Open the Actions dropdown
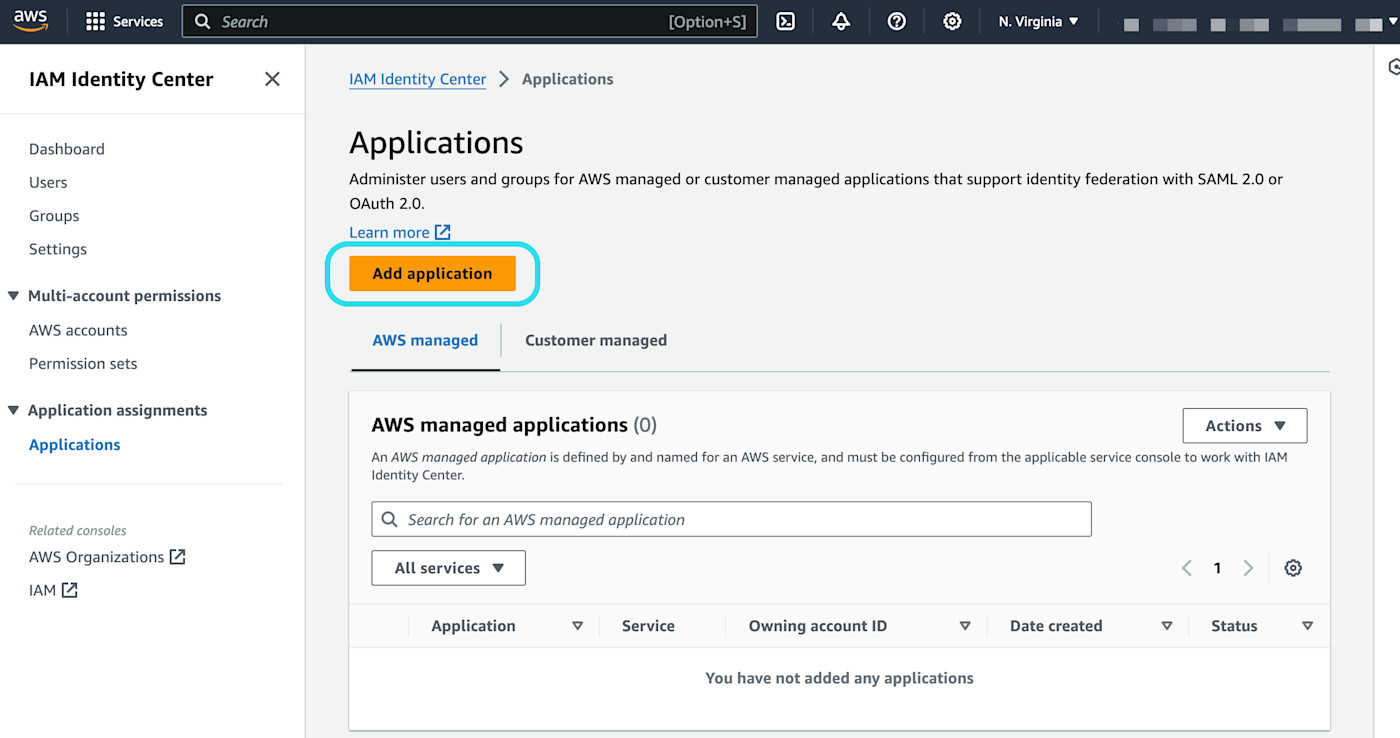The image size is (1400, 738). [x=1244, y=425]
